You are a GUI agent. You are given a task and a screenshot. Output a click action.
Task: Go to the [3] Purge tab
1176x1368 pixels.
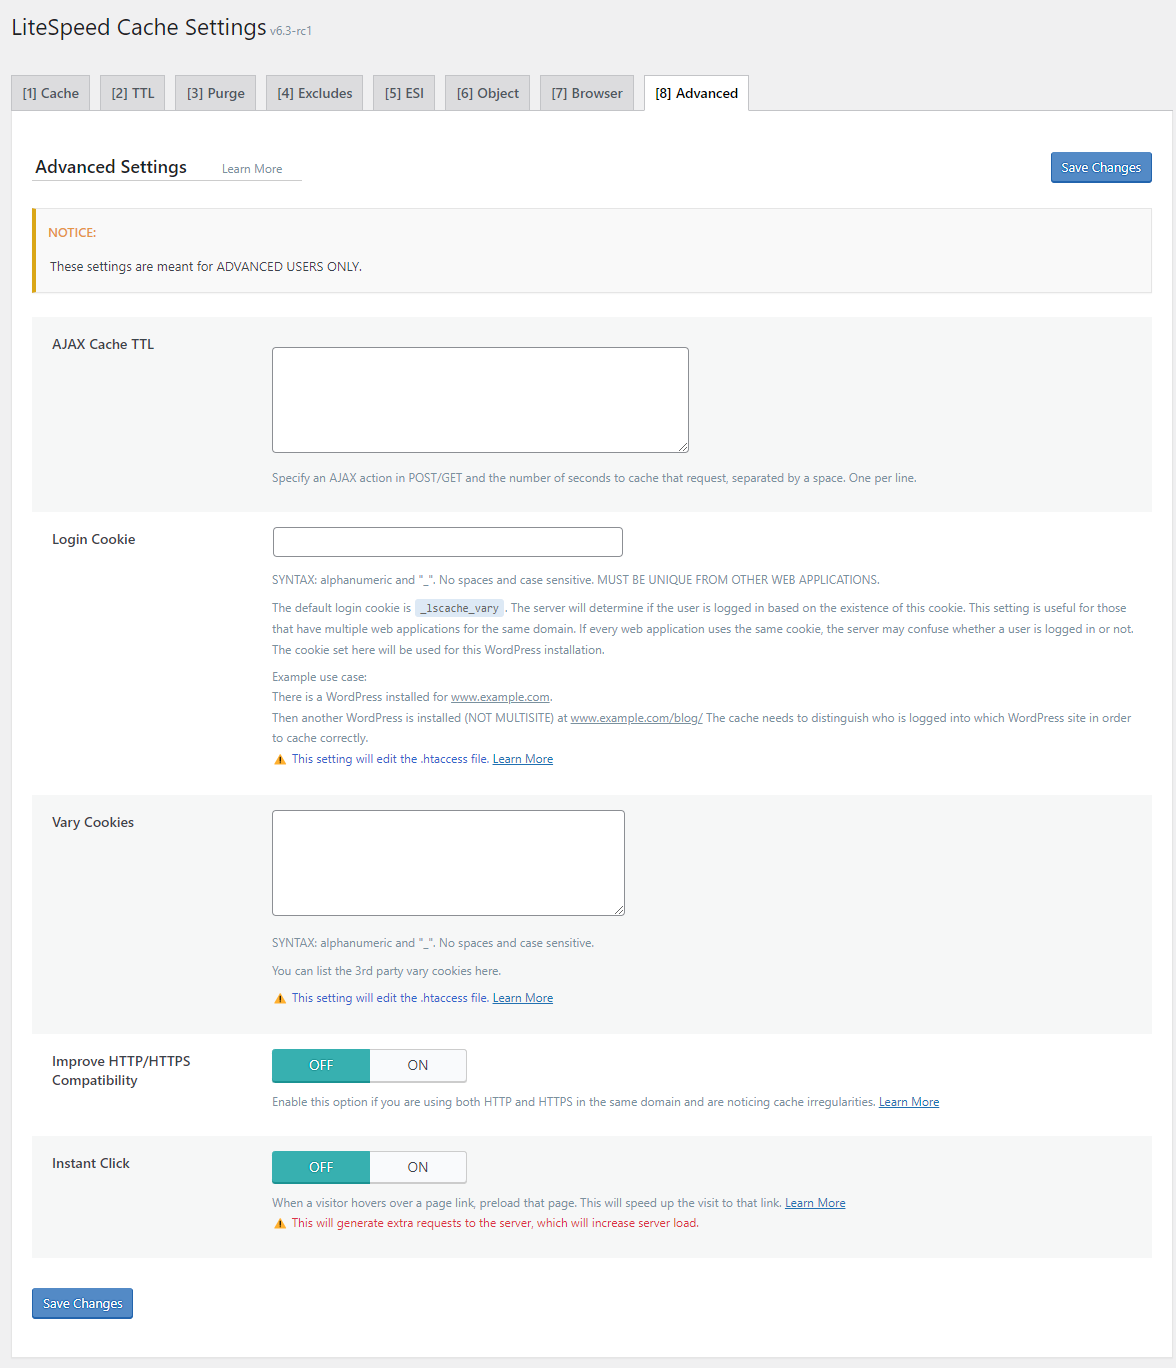216,93
